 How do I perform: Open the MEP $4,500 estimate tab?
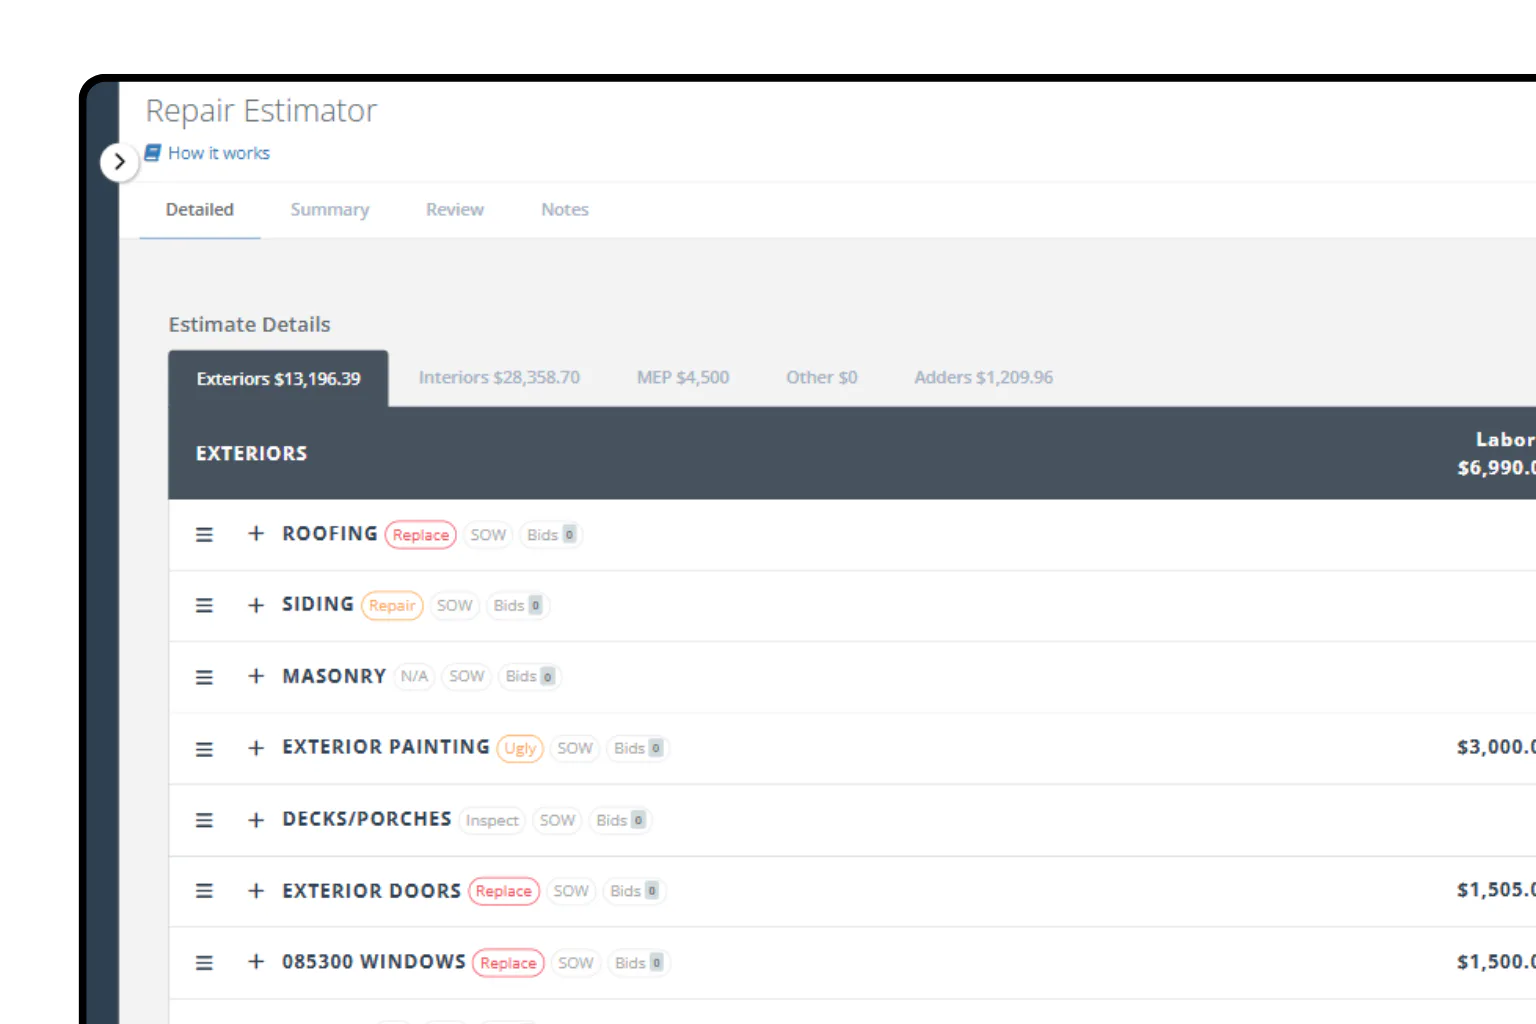pos(683,377)
